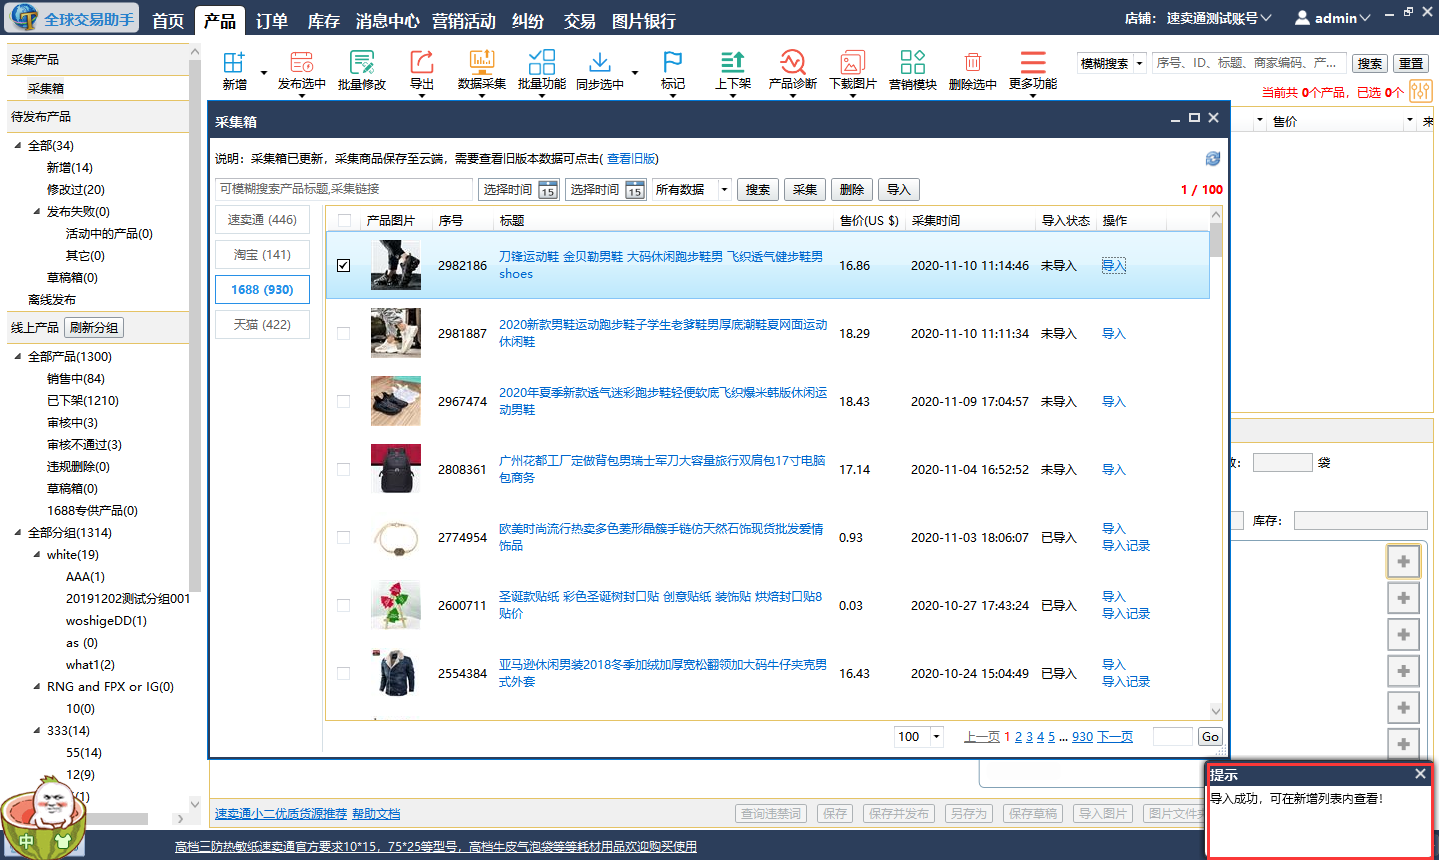Click the 刷新分组 button
Viewport: 1439px width, 860px height.
[94, 328]
